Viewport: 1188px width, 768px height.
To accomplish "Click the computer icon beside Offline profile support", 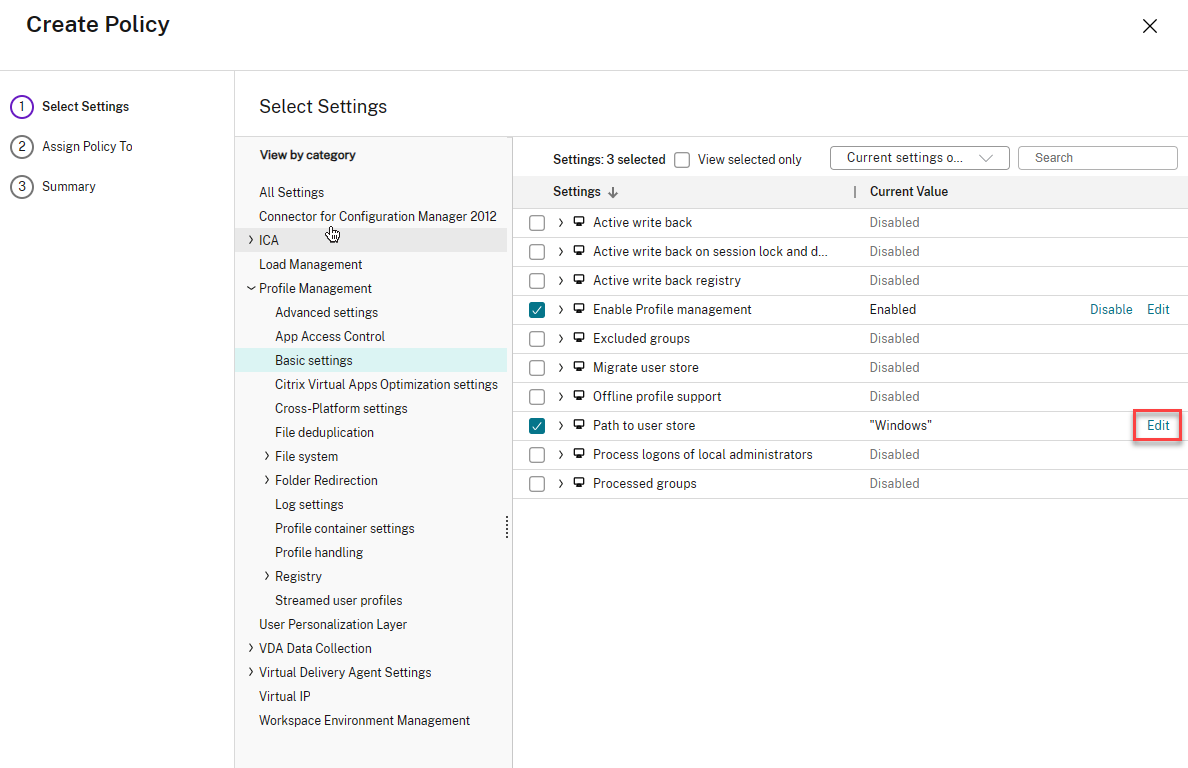I will tap(579, 396).
